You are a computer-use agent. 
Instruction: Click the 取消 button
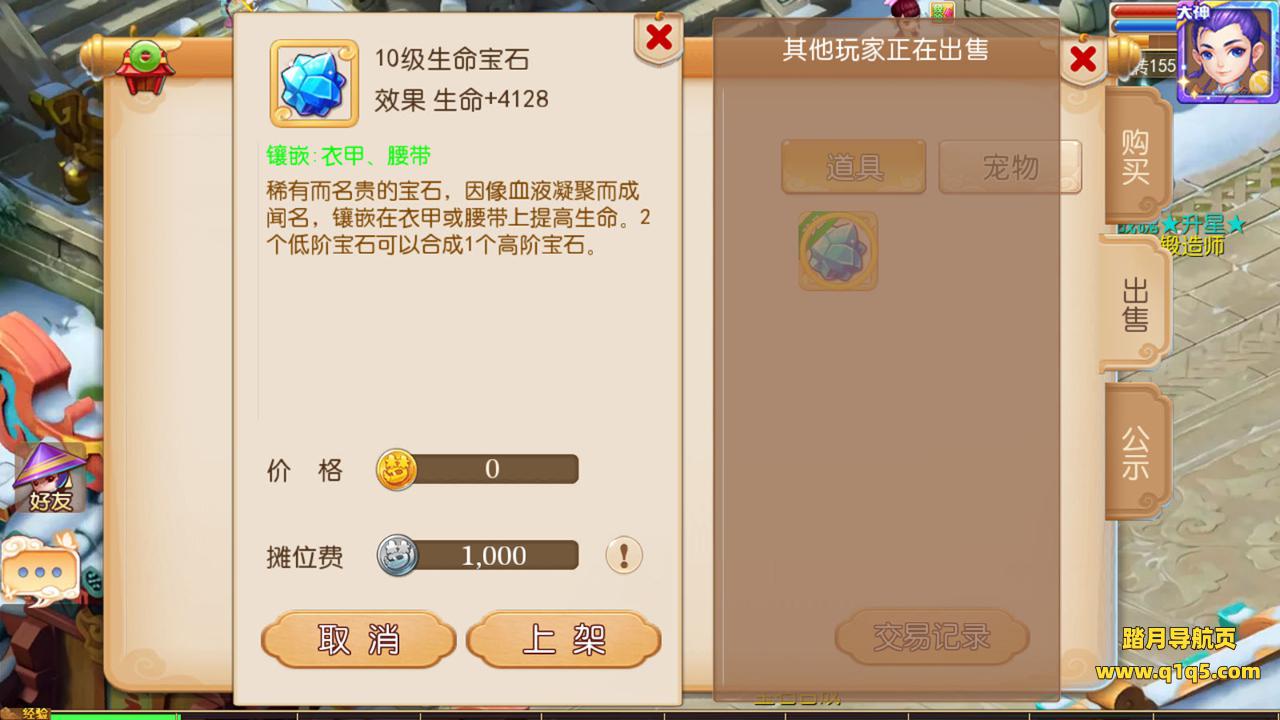(359, 640)
